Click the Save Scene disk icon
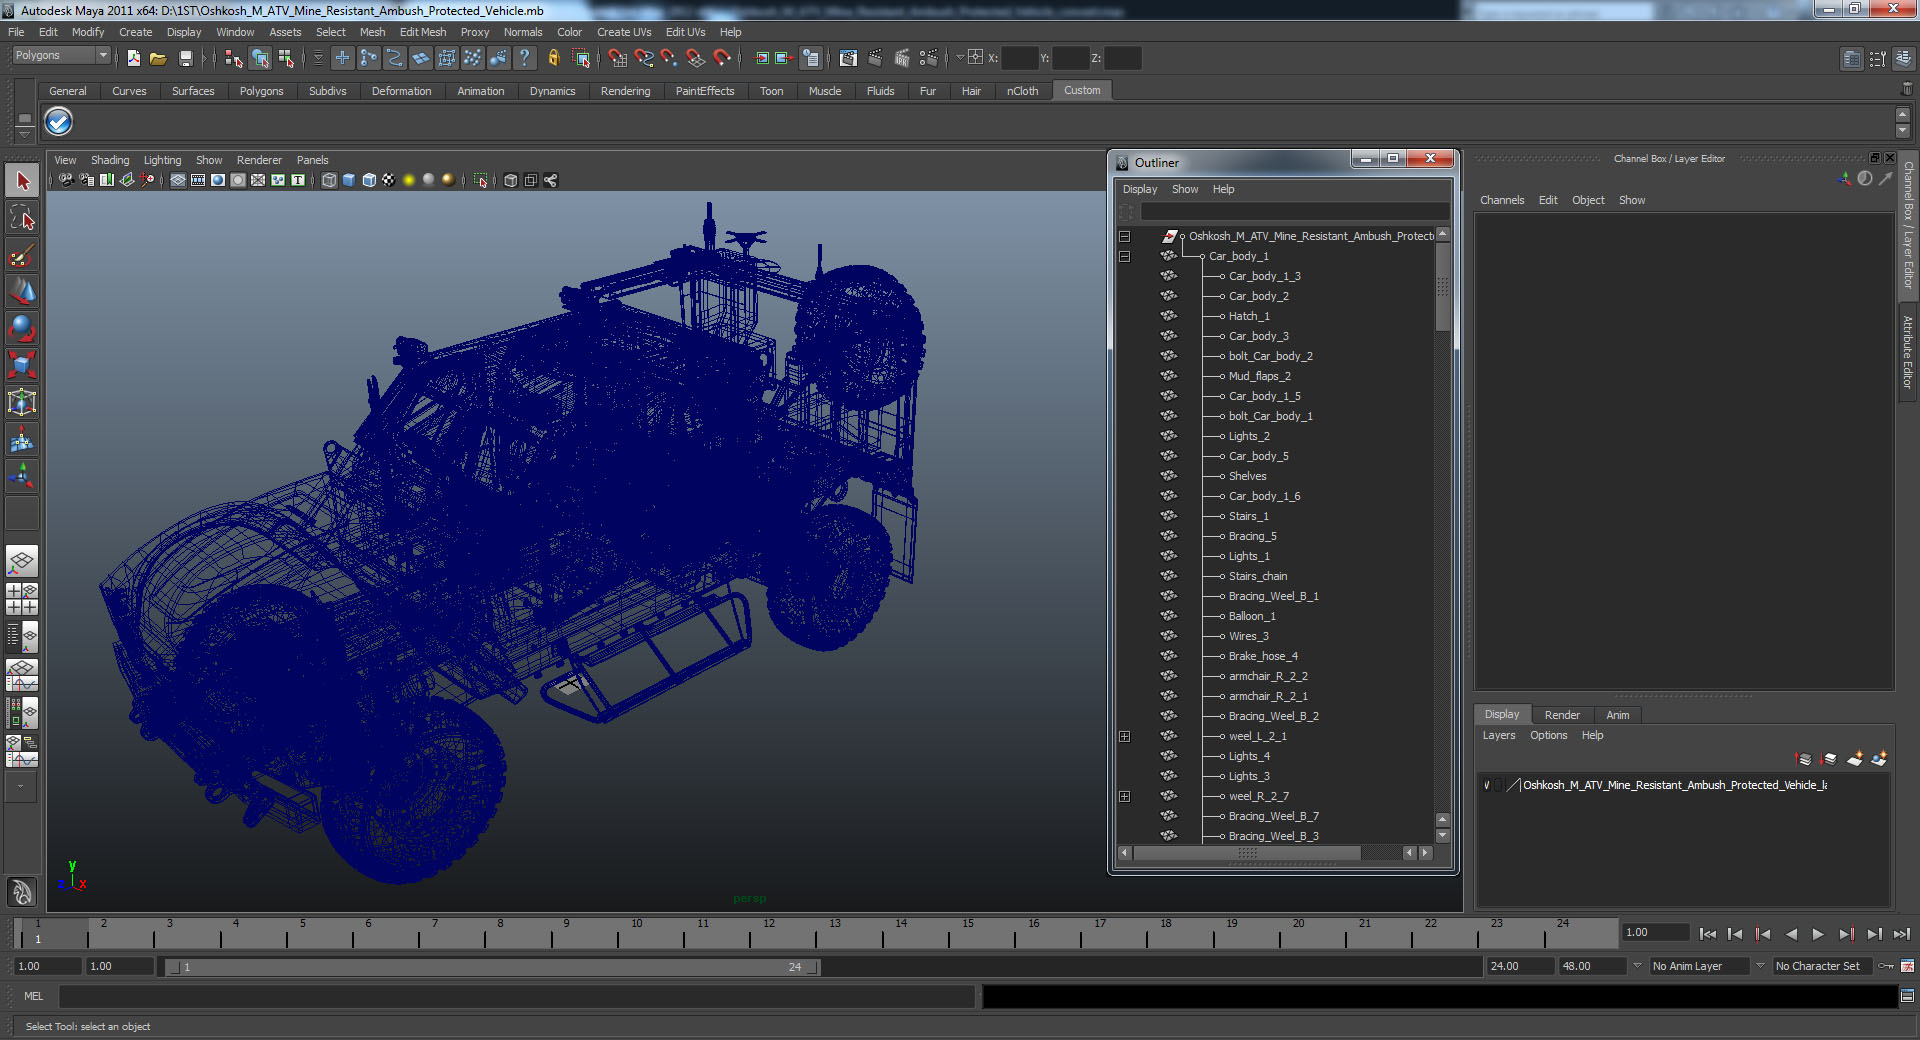Viewport: 1920px width, 1040px height. (185, 58)
